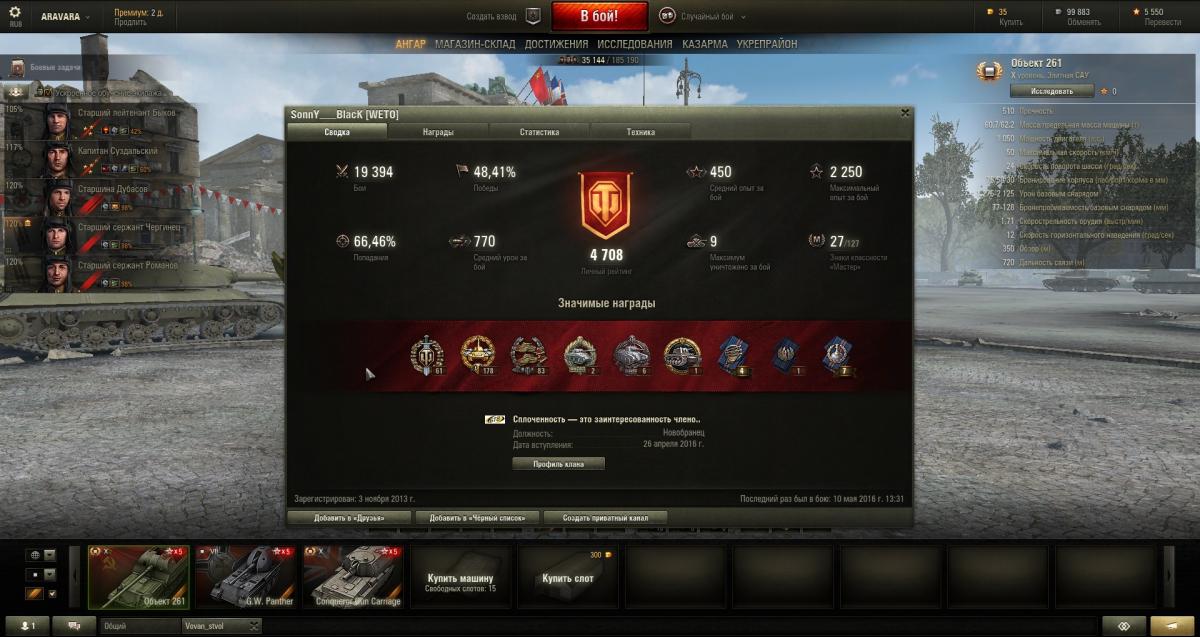1200x637 pixels.
Task: Click the В бой! battle button
Action: [x=600, y=16]
